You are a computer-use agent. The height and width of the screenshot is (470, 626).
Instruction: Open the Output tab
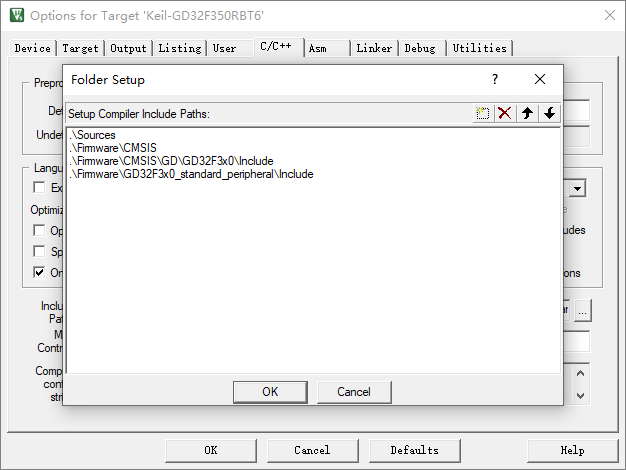tap(129, 48)
